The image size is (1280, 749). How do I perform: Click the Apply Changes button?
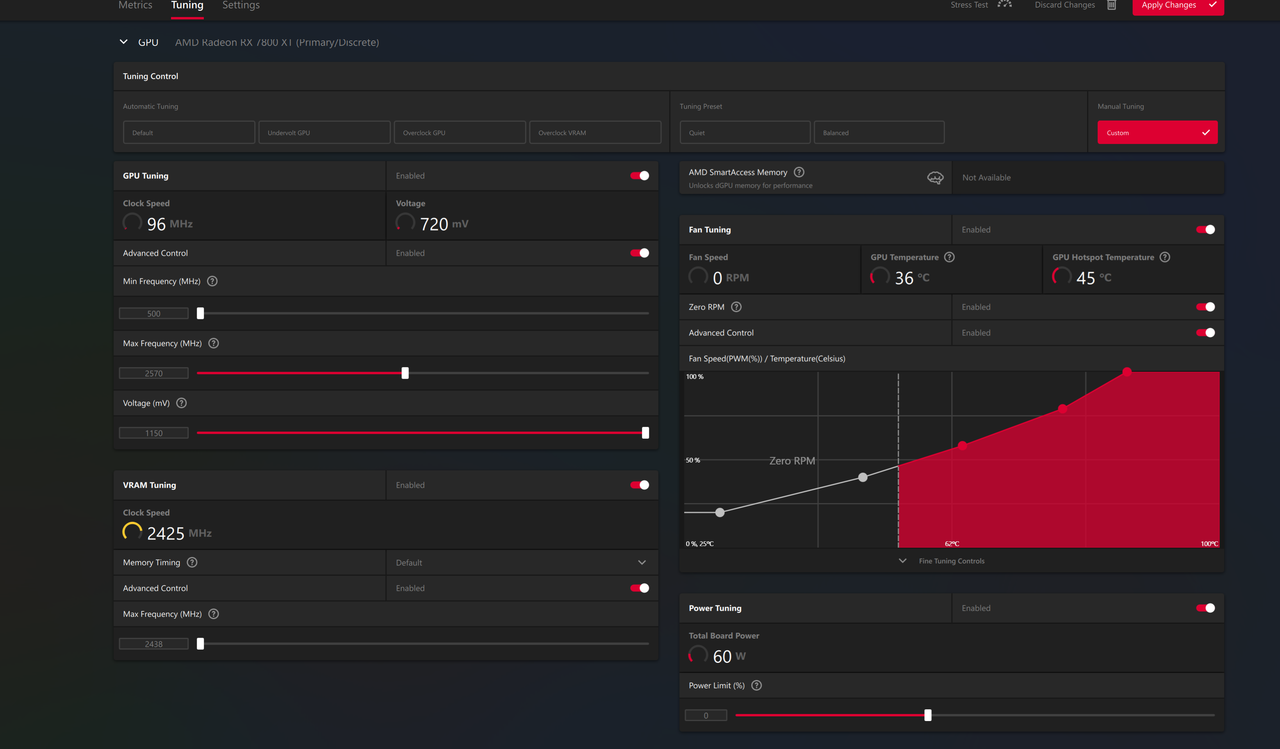pos(1178,5)
